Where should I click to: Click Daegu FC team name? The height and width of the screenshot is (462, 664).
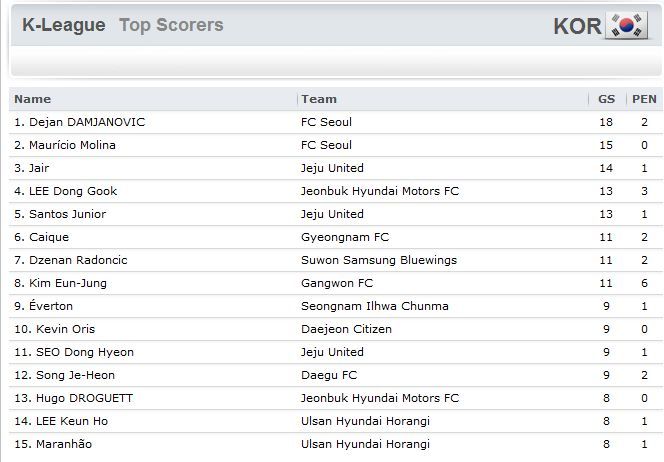tap(329, 375)
